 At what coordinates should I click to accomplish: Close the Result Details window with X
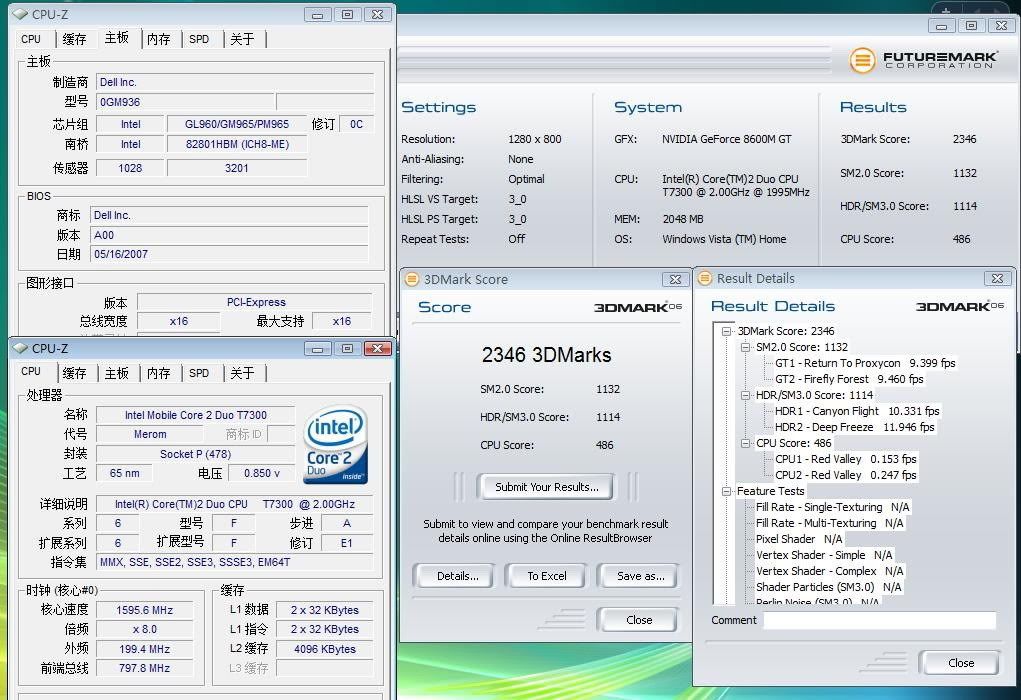996,279
